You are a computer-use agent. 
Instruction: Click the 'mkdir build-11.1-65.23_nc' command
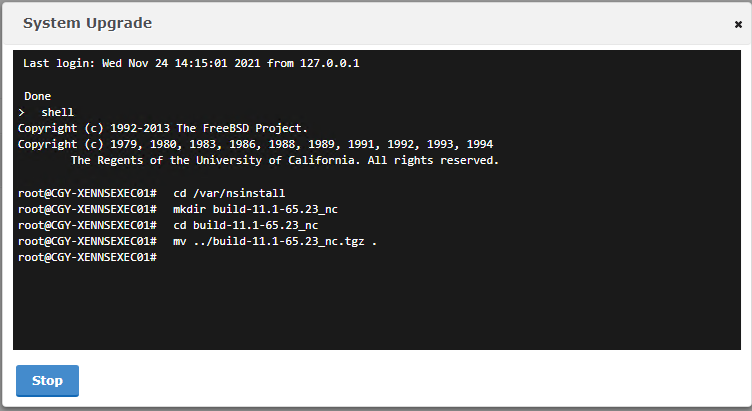click(255, 210)
